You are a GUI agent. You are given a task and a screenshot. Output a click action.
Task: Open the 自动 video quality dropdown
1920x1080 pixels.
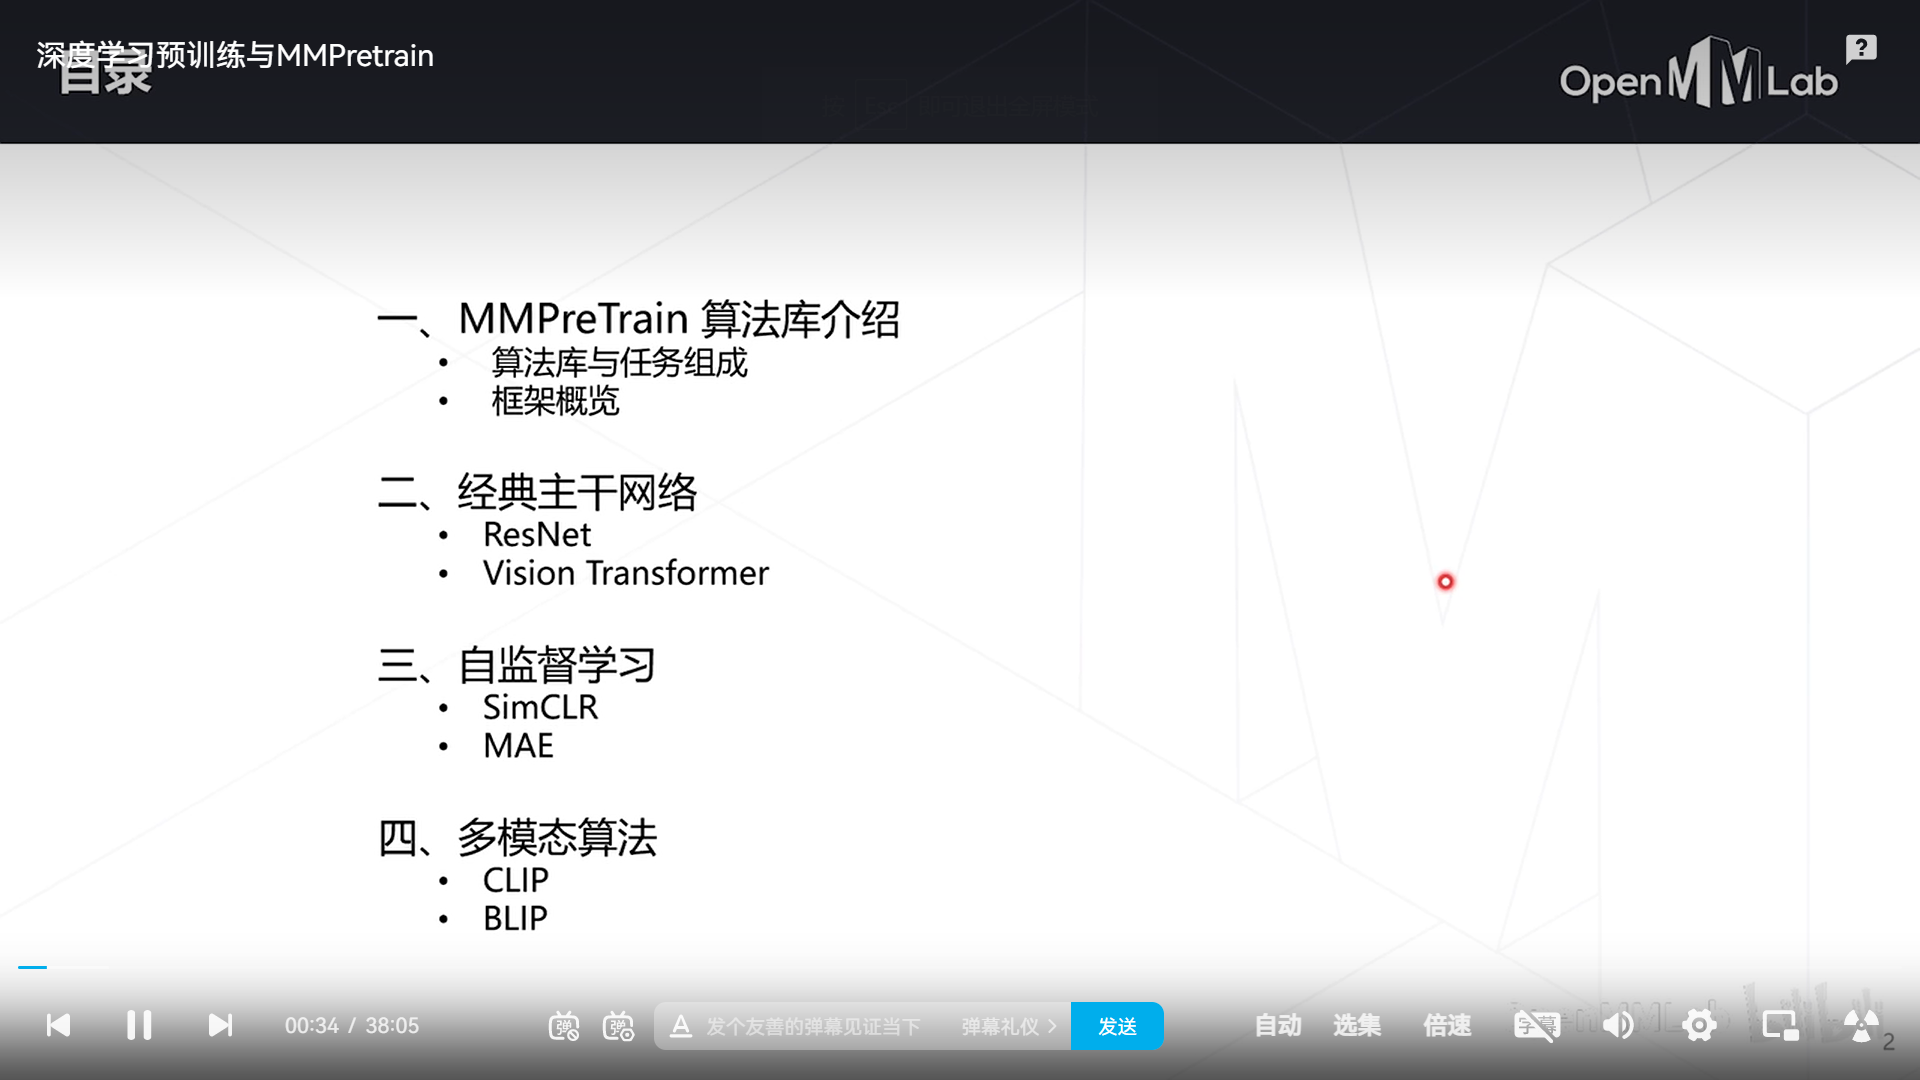click(1277, 1025)
